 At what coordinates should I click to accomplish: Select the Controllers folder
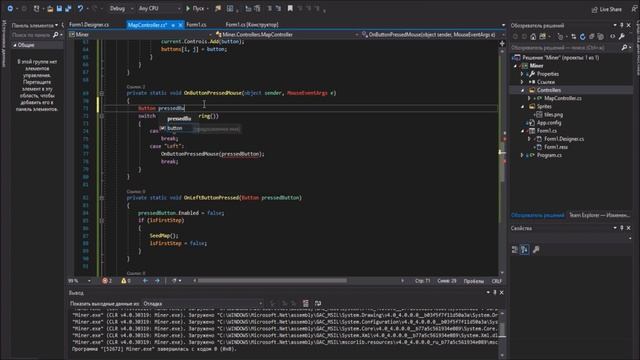pyautogui.click(x=549, y=90)
